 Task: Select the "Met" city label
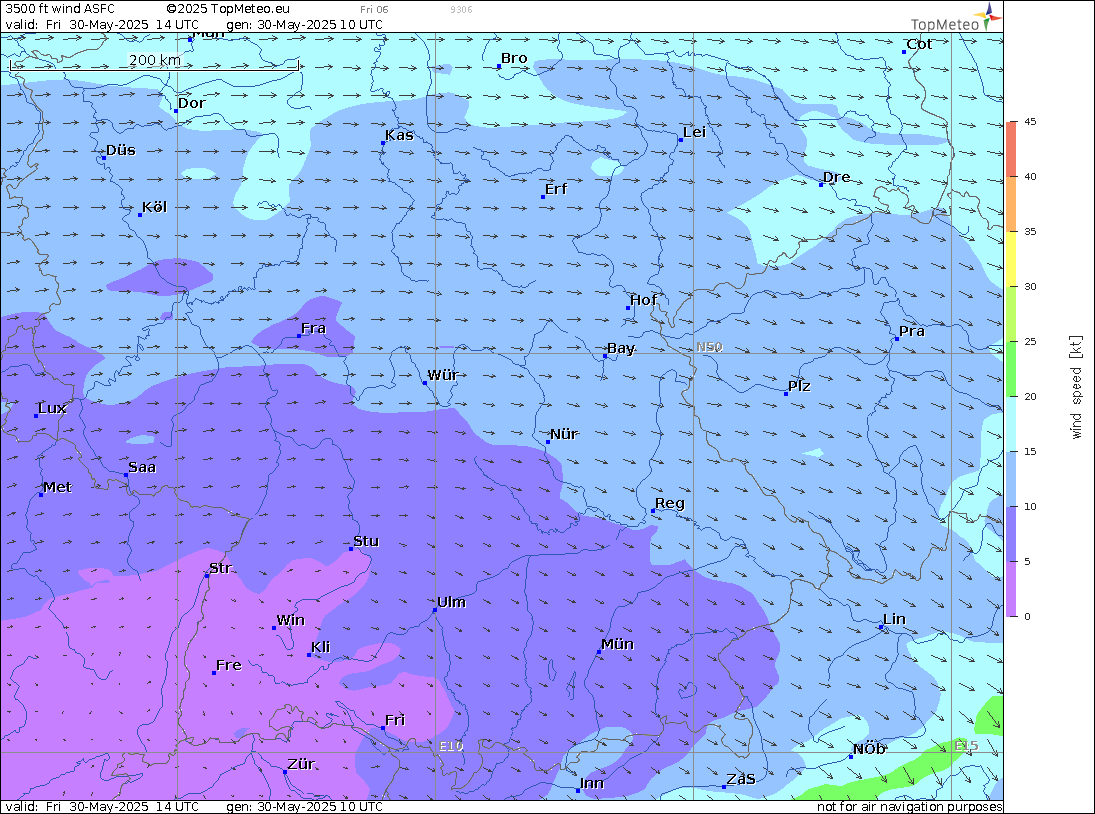(57, 488)
